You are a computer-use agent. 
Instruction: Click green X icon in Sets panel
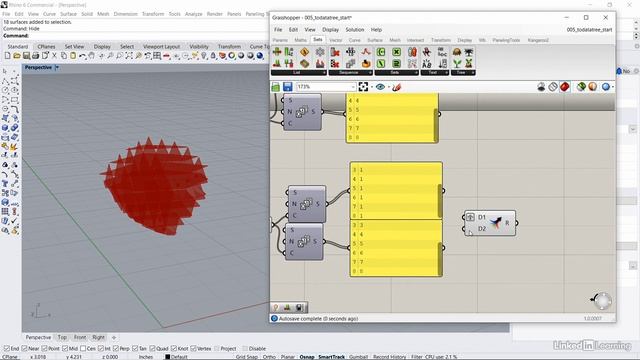coord(396,52)
